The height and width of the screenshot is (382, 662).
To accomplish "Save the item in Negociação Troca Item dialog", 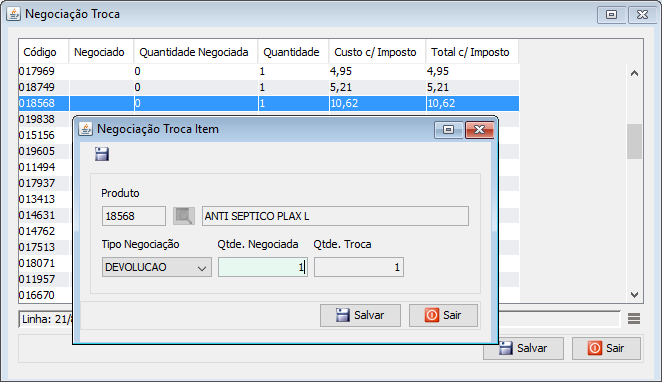I will pos(360,315).
